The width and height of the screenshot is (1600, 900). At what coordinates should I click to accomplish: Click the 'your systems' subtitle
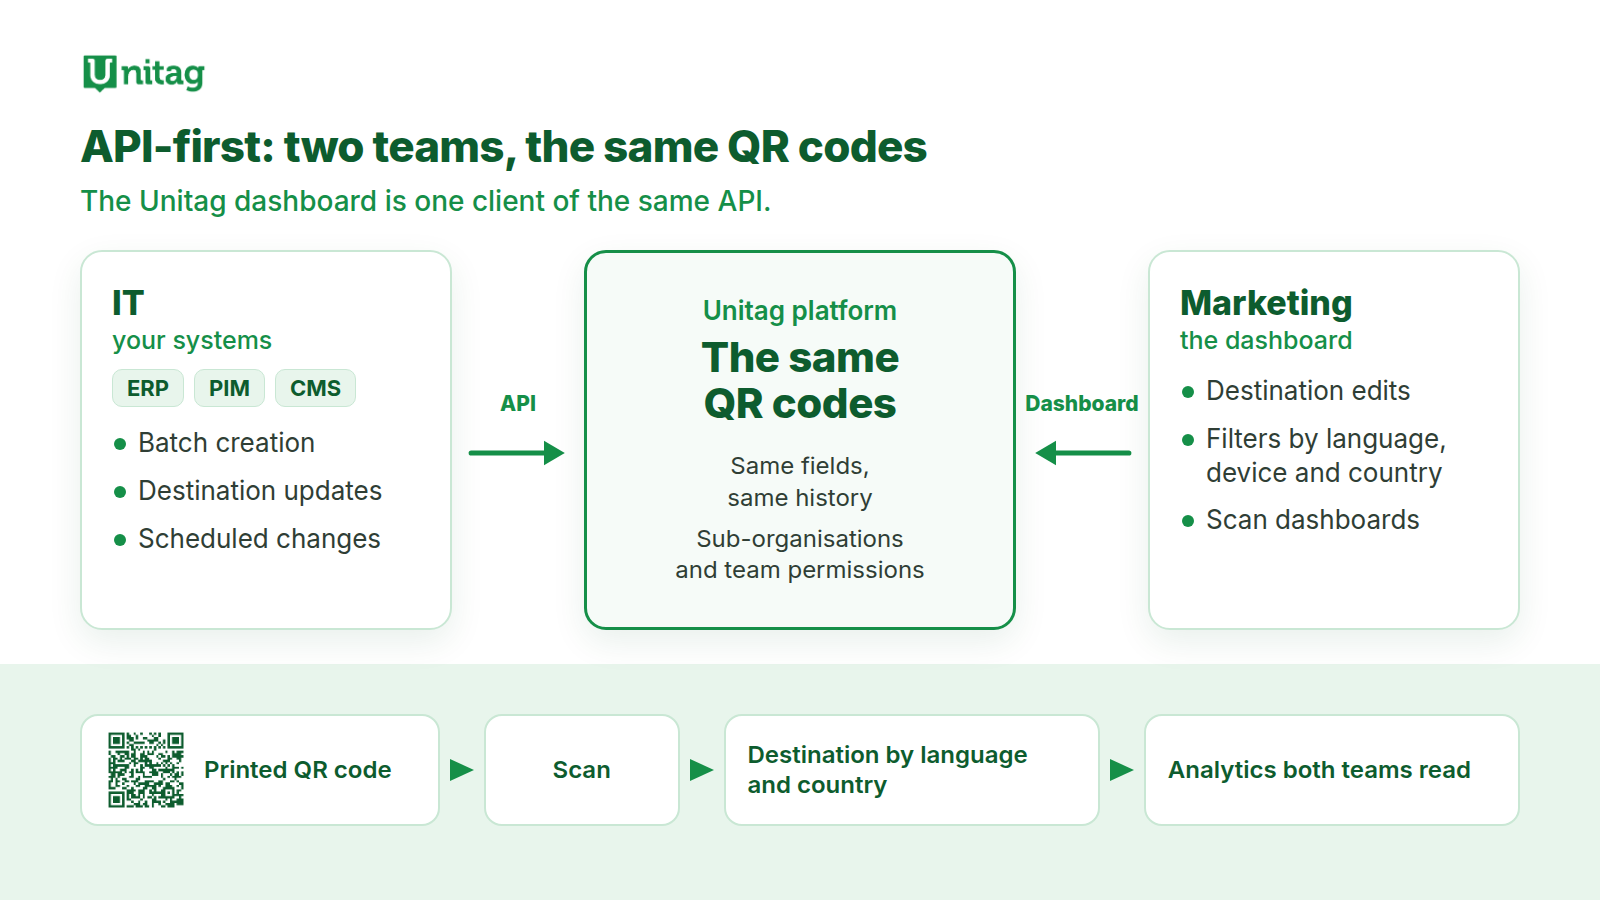pyautogui.click(x=192, y=341)
